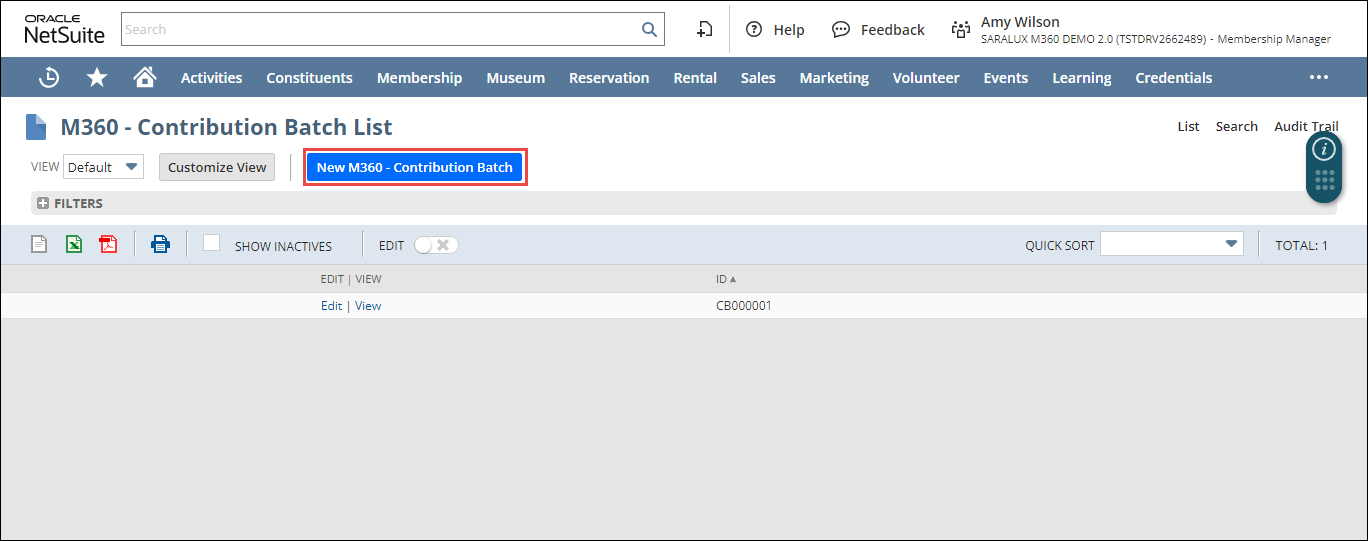
Task: Go to the Home house icon
Action: coord(145,78)
